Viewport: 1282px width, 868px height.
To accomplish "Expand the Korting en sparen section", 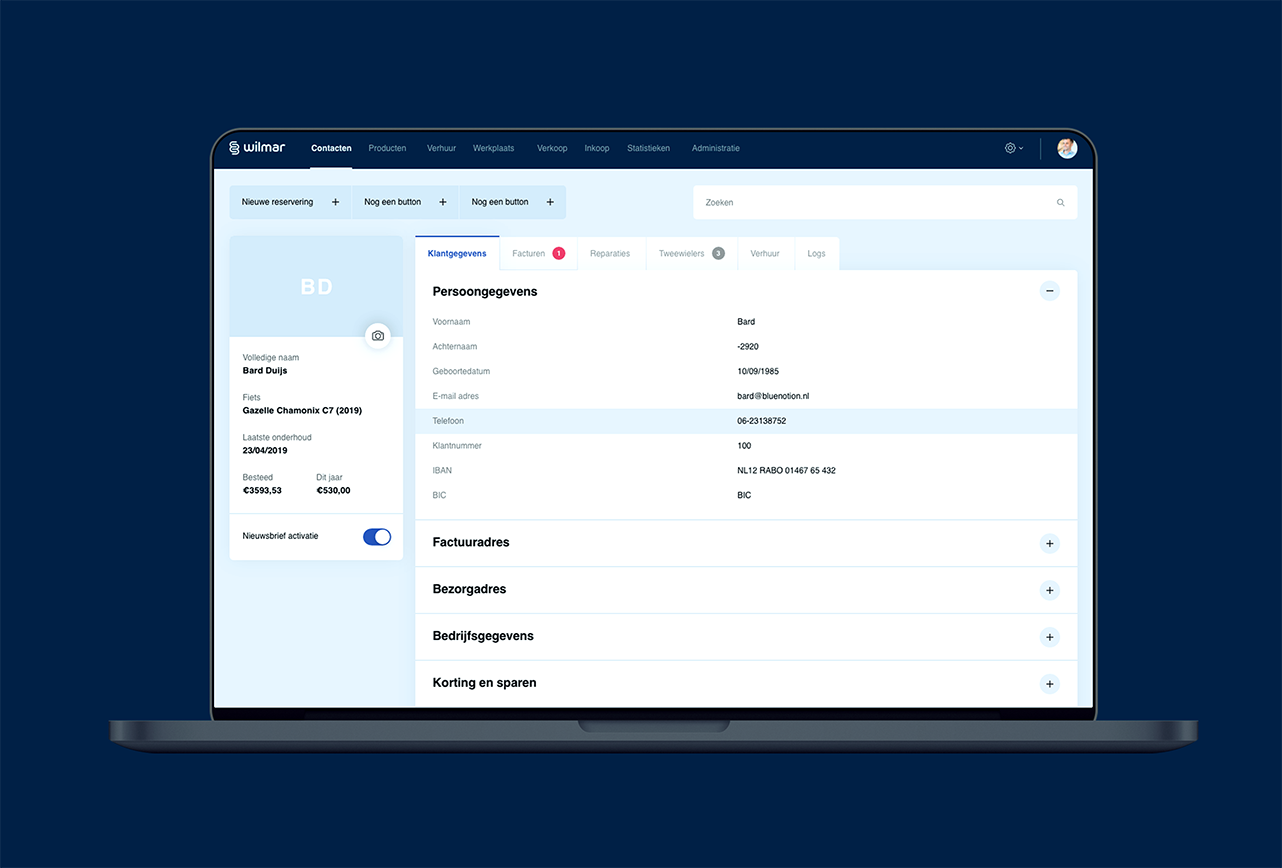I will pyautogui.click(x=1050, y=684).
